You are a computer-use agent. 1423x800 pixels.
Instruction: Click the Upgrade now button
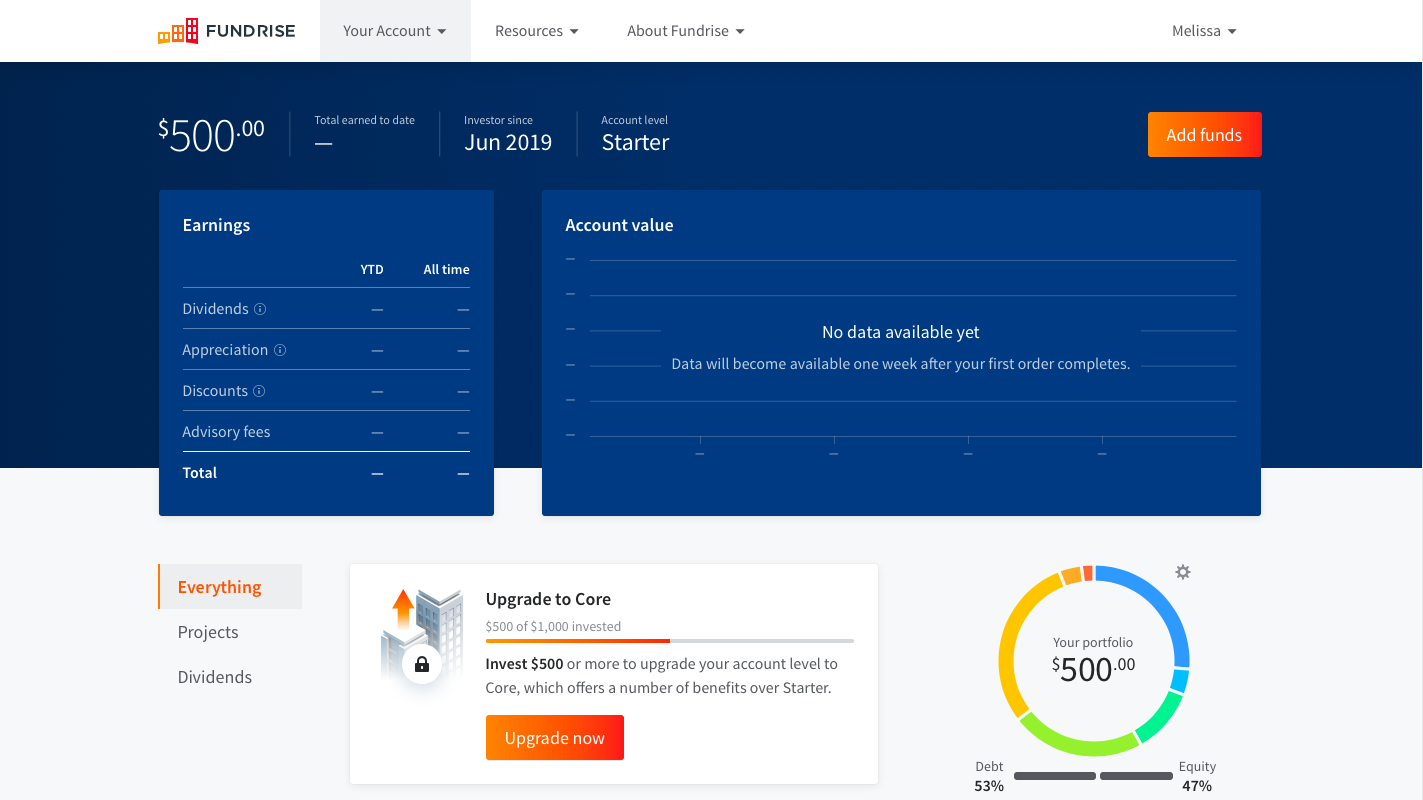pyautogui.click(x=555, y=738)
